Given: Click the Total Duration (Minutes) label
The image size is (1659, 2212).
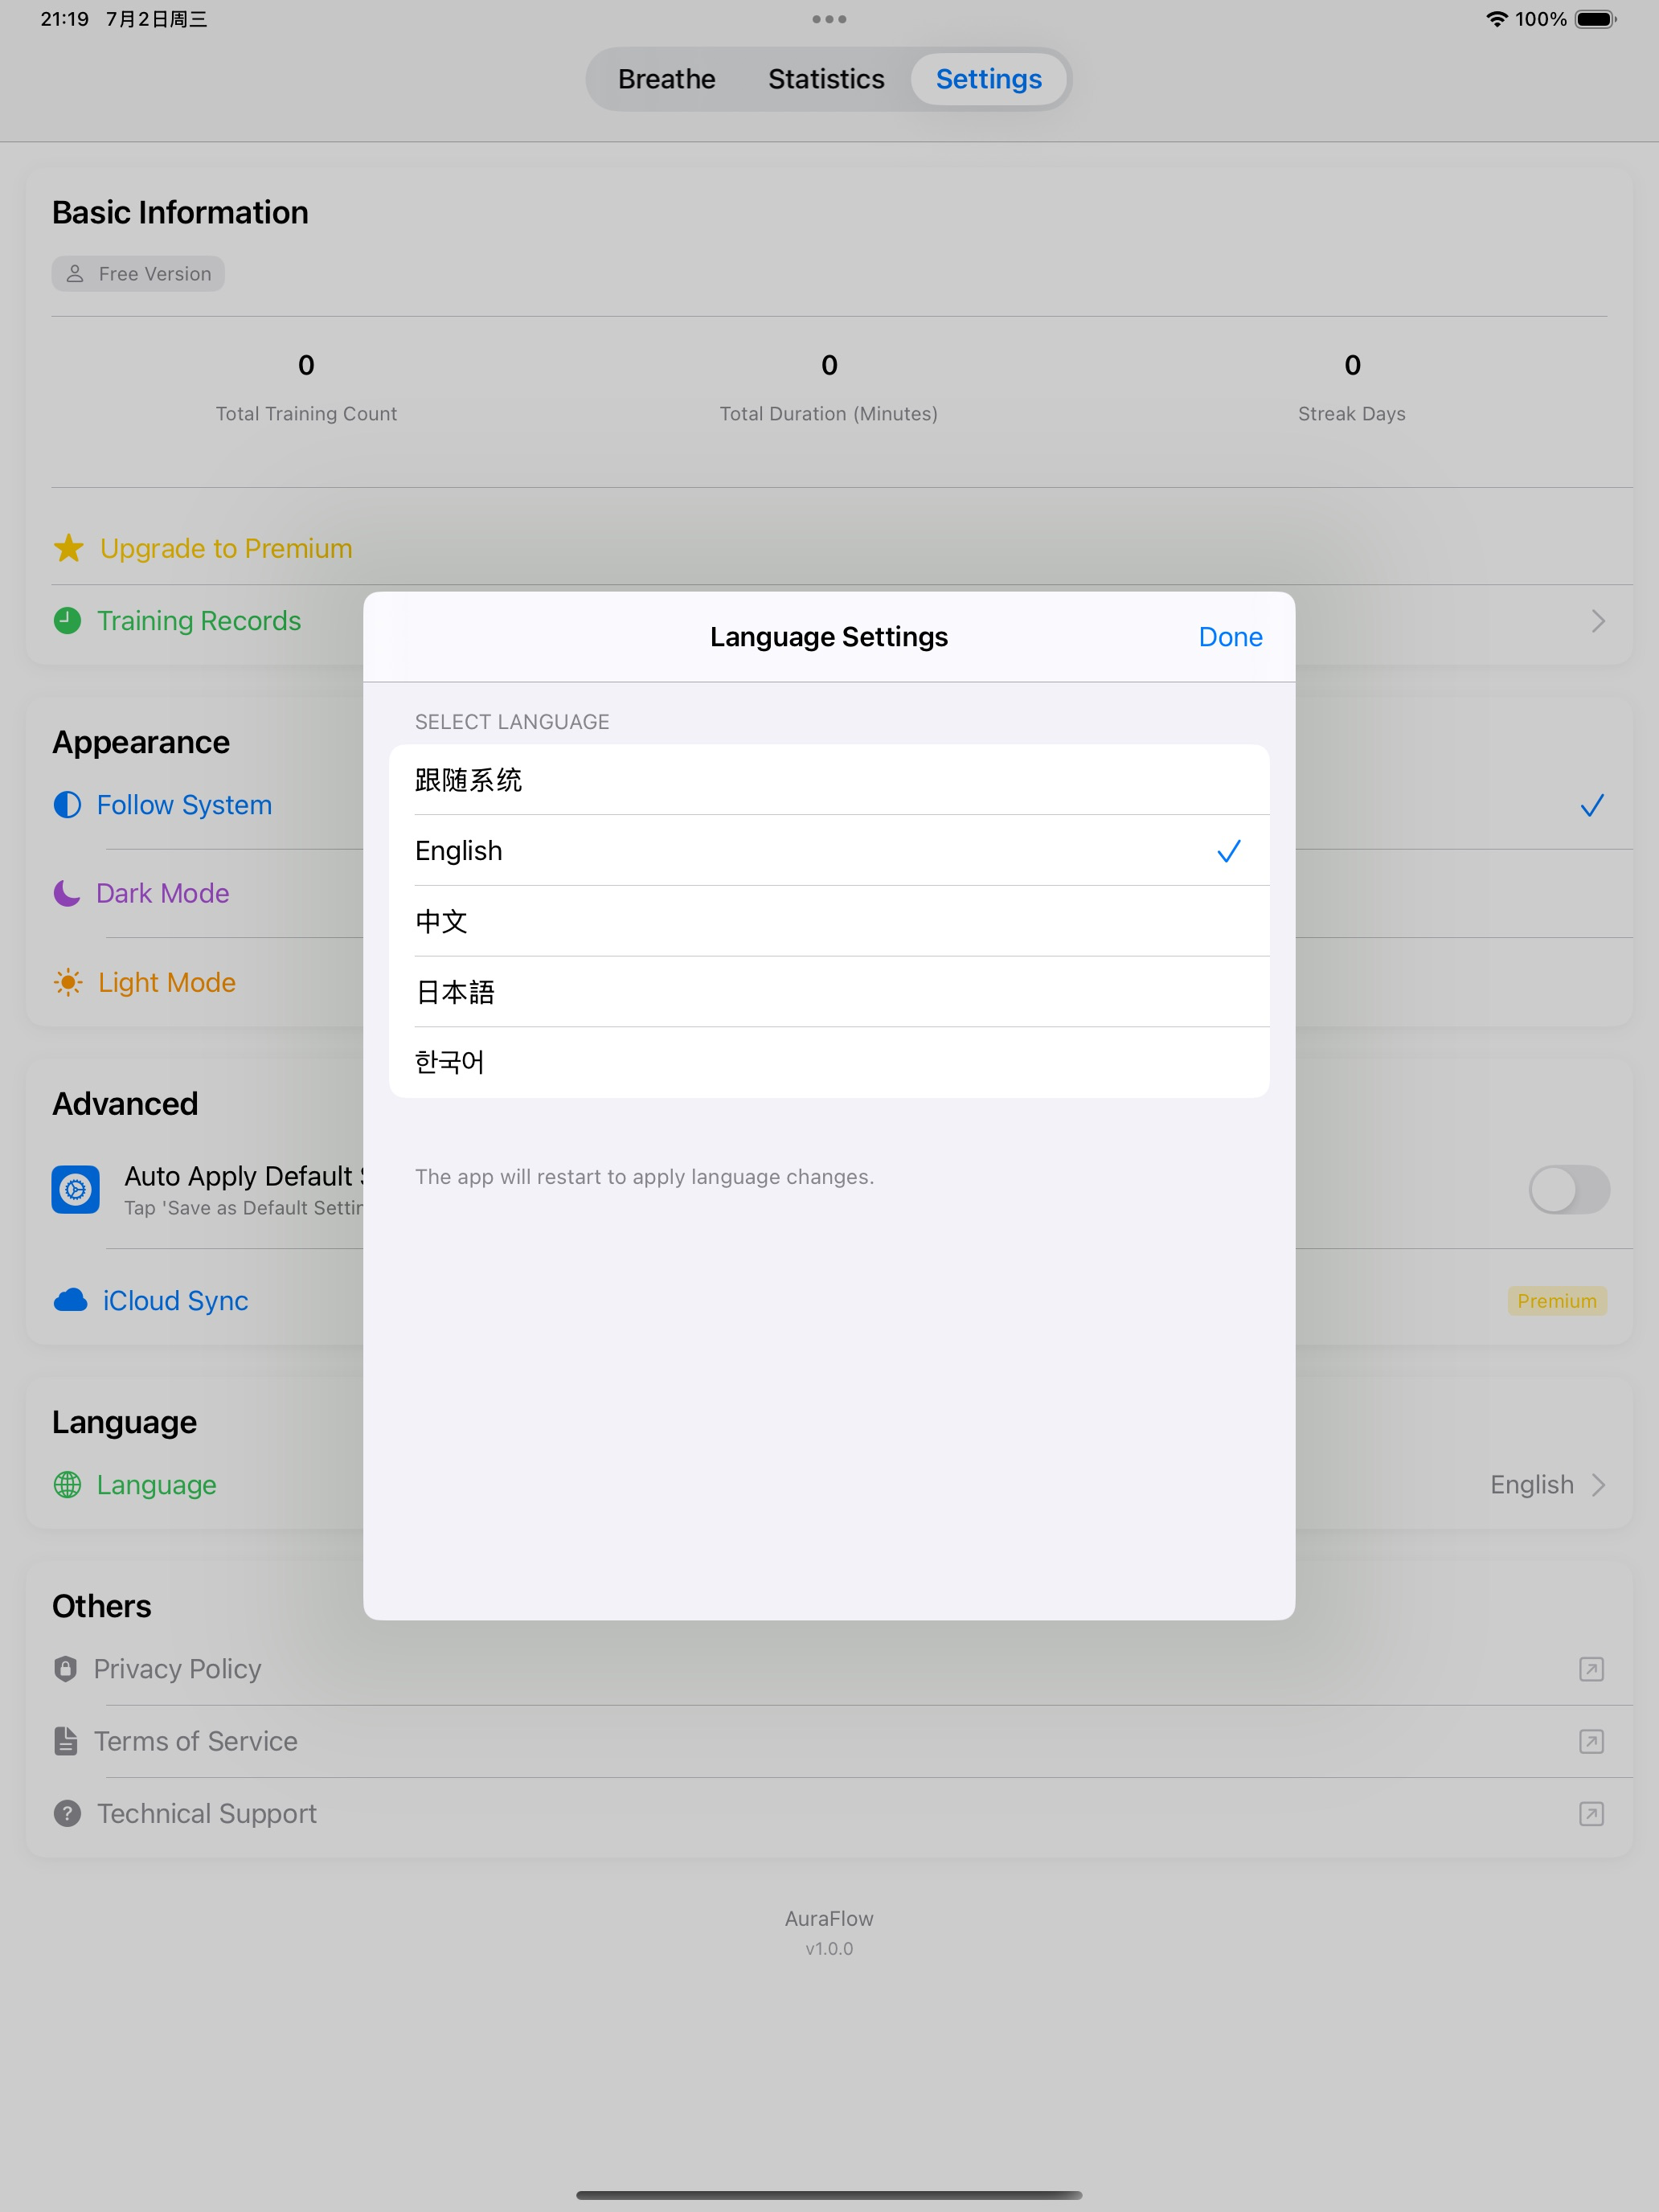Looking at the screenshot, I should 829,414.
